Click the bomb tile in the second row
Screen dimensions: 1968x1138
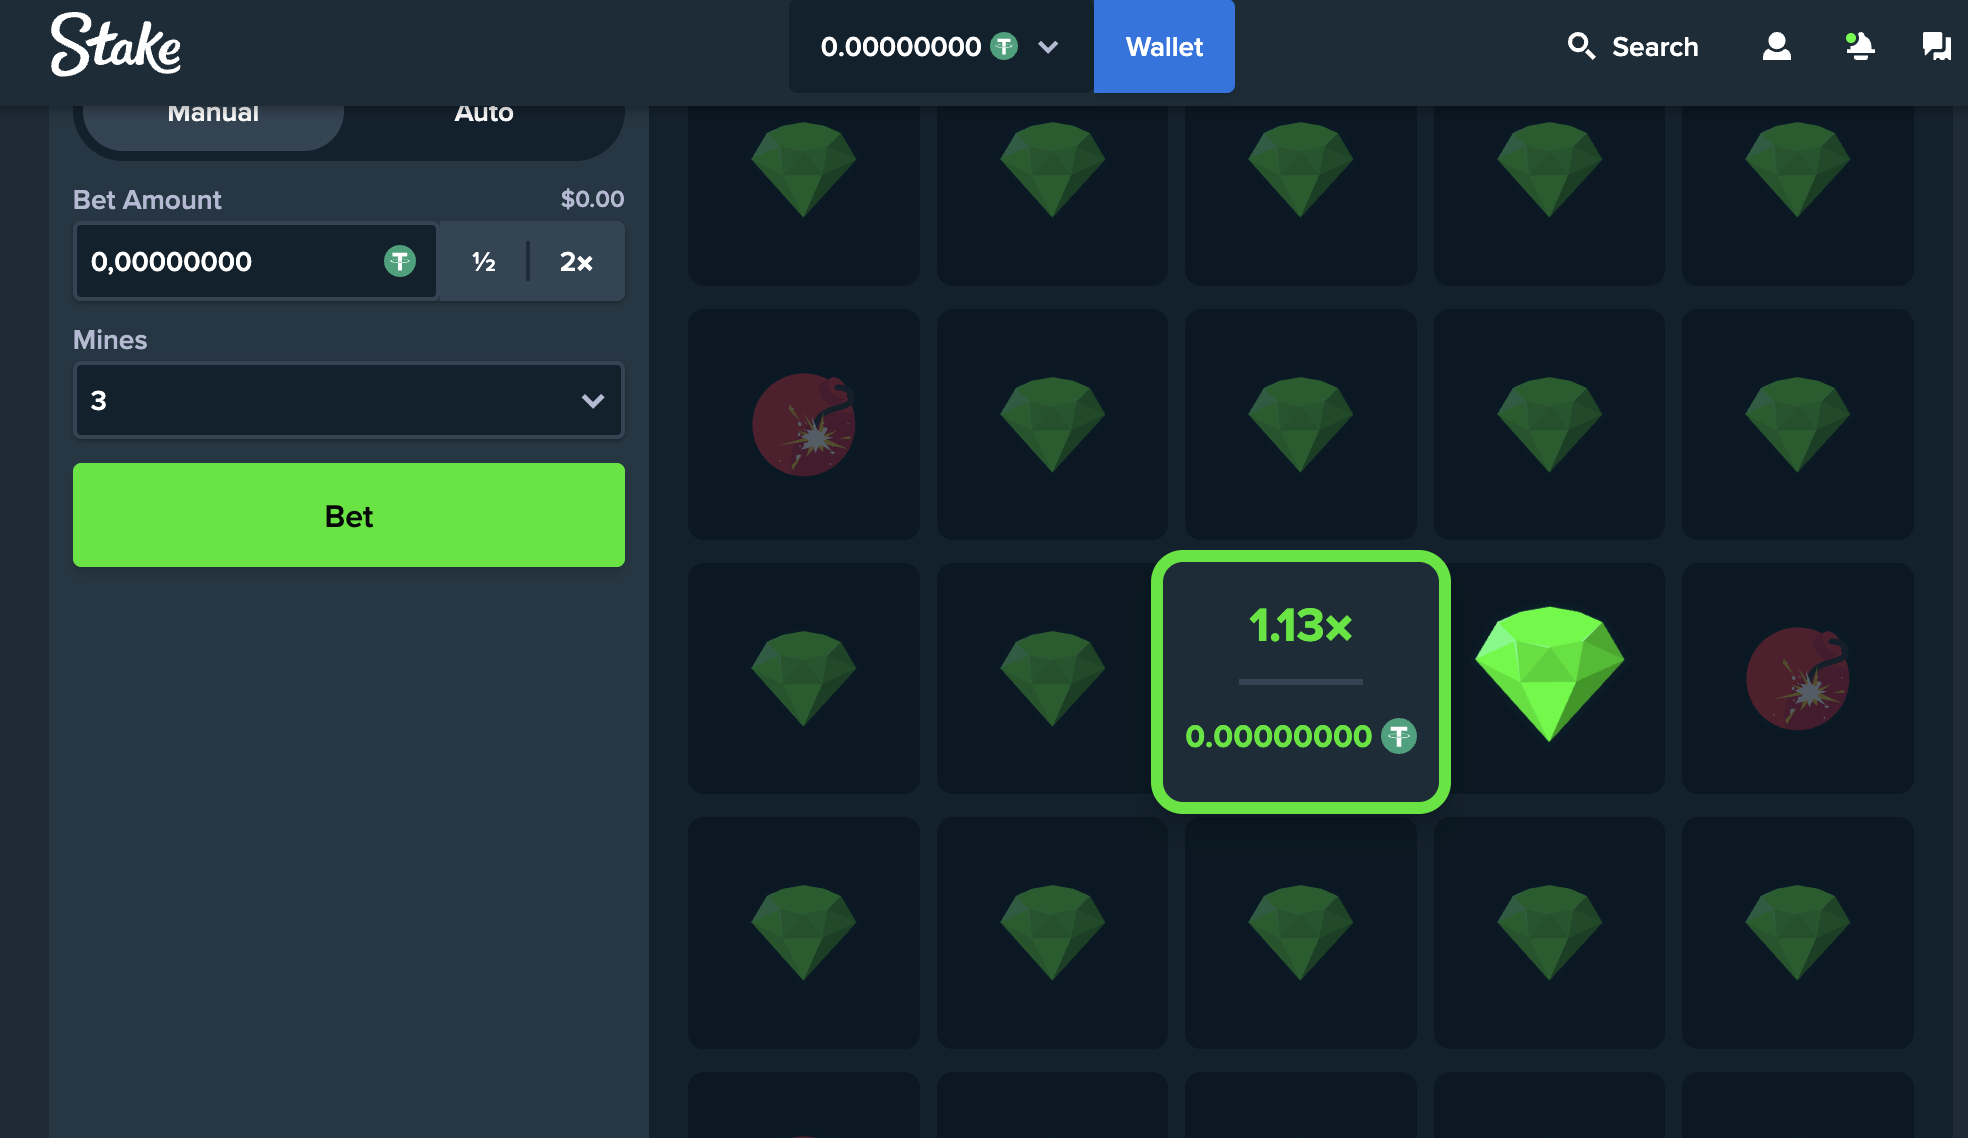804,424
